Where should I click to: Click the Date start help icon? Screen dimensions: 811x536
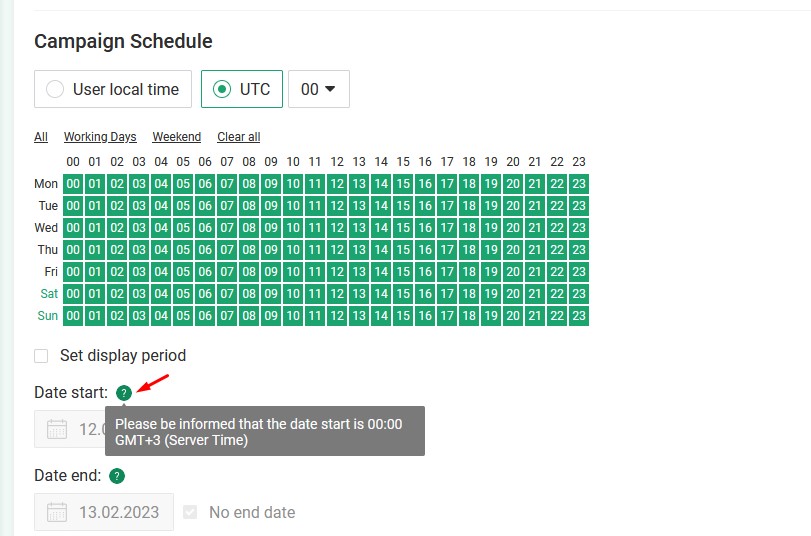tap(124, 393)
